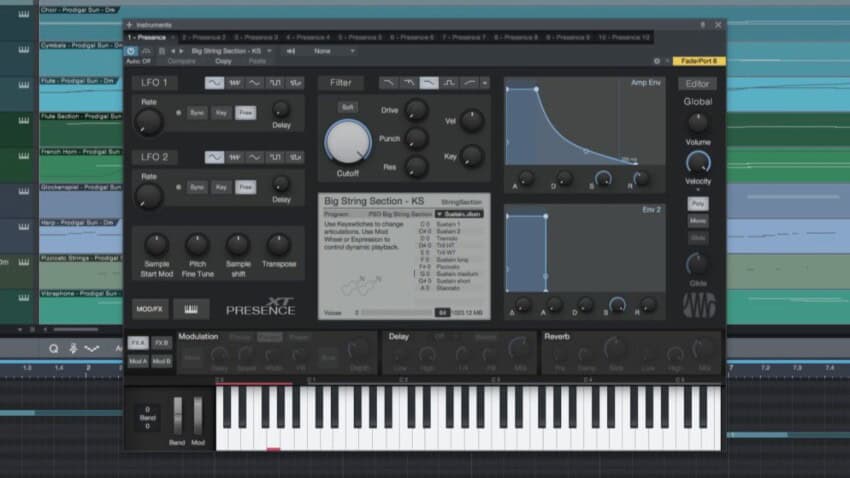Switch to the 10 - Presence 10 tab
The height and width of the screenshot is (478, 850).
click(623, 37)
